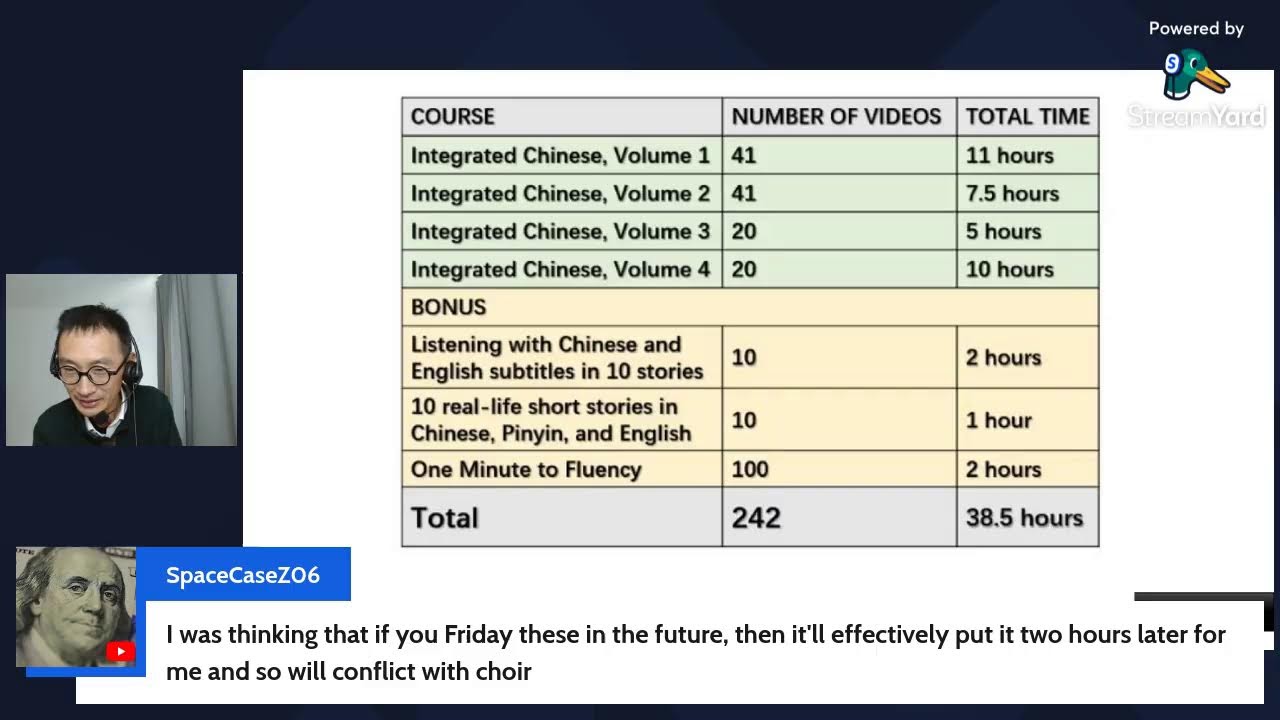Click the StreamYard duck logo icon
Viewport: 1280px width, 720px height.
[1196, 74]
